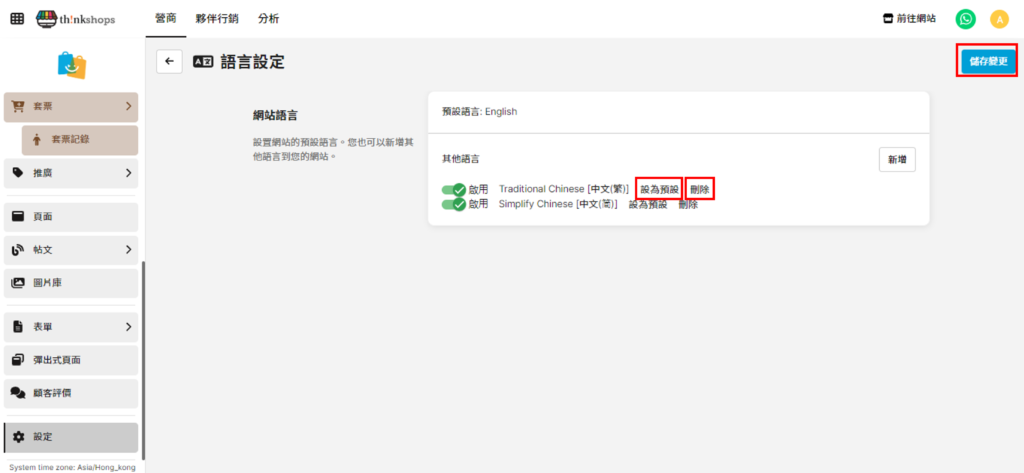1024x473 pixels.
Task: Open the user avatar account menu
Action: 999,19
